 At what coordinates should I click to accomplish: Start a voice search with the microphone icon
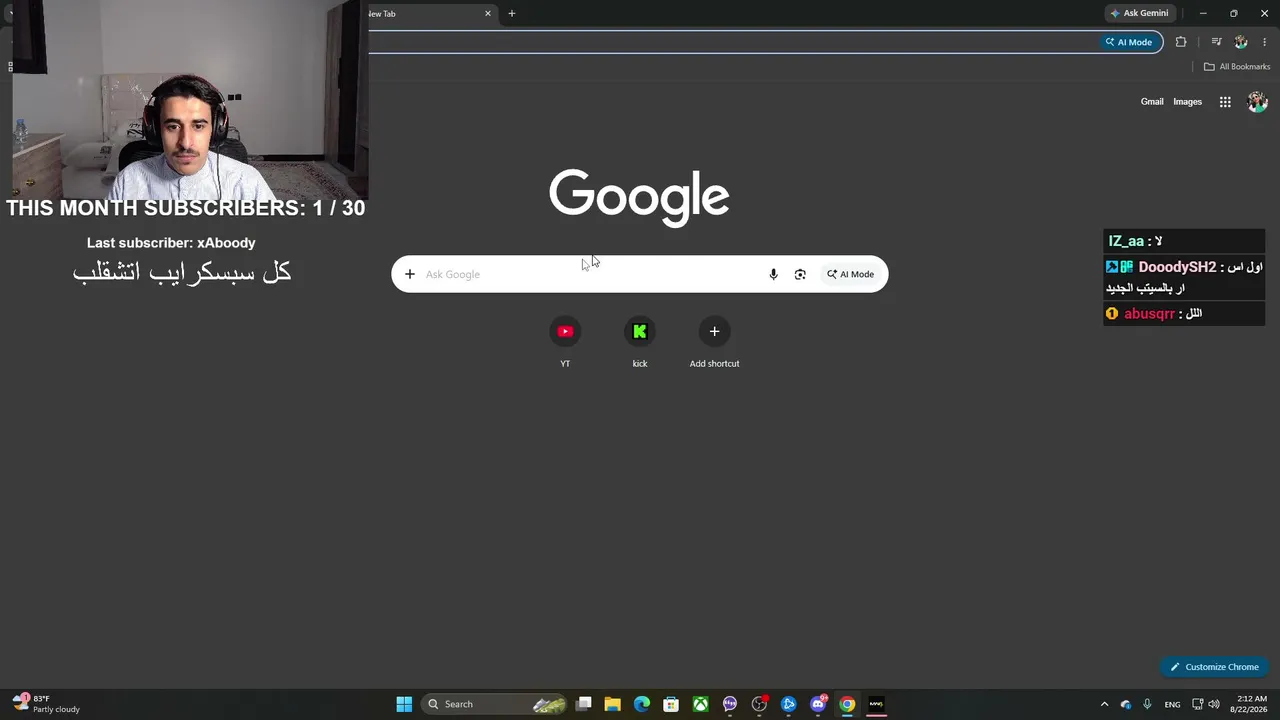click(x=773, y=274)
